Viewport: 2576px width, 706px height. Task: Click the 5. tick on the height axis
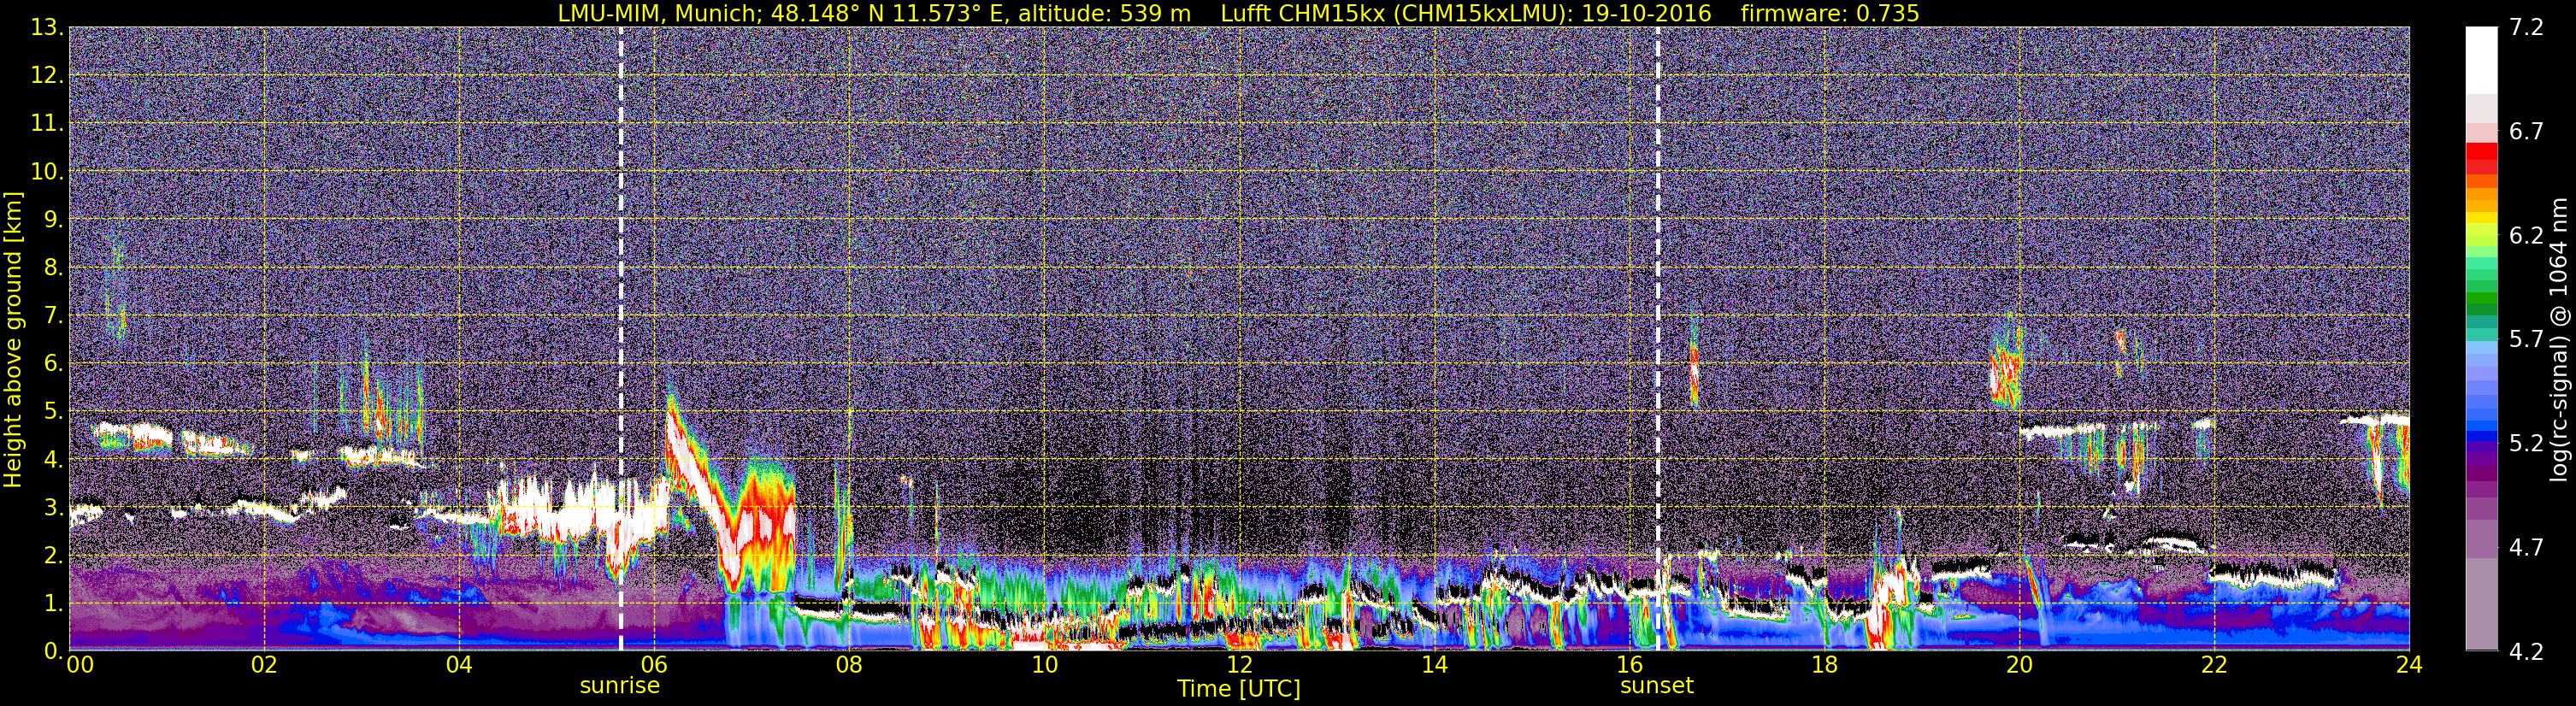(54, 412)
